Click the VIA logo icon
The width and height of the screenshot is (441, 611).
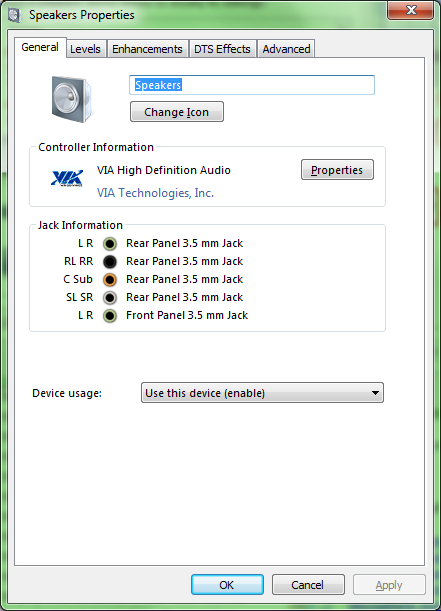point(67,178)
